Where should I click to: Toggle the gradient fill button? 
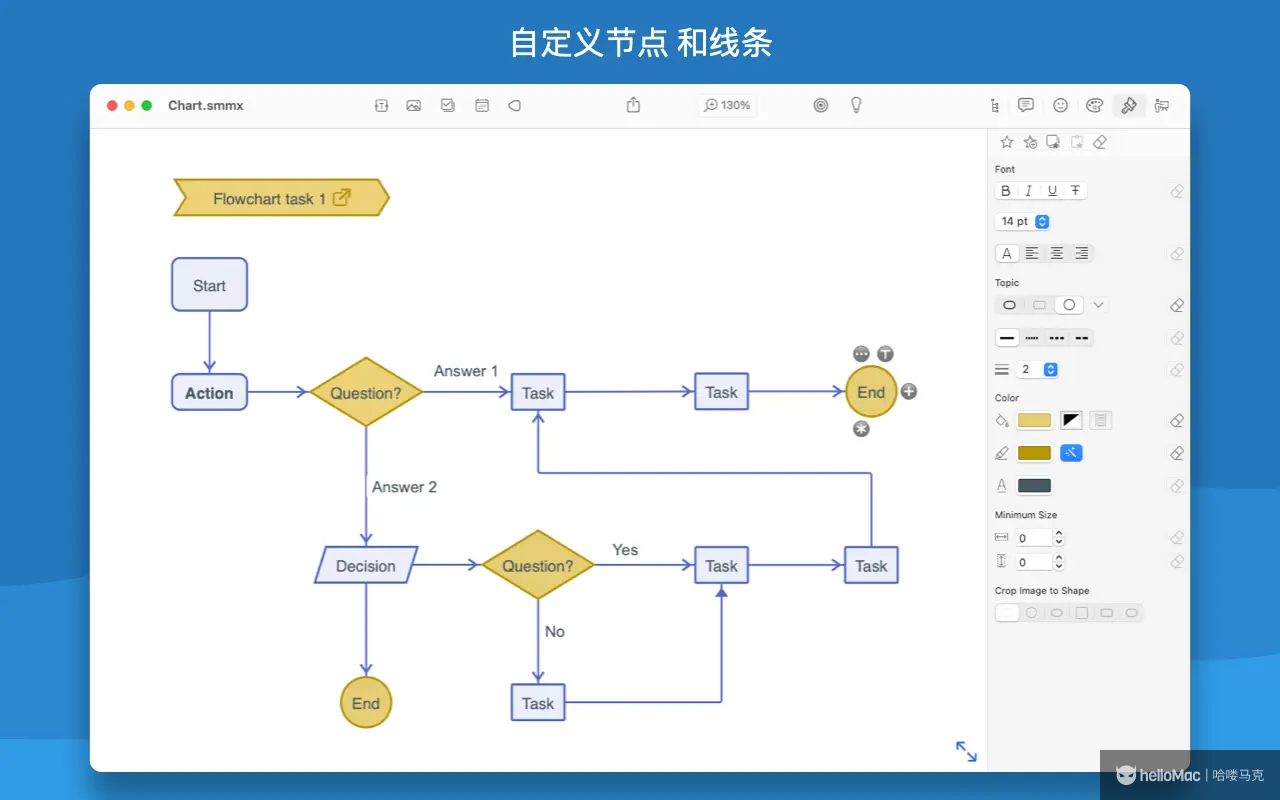coord(1072,421)
